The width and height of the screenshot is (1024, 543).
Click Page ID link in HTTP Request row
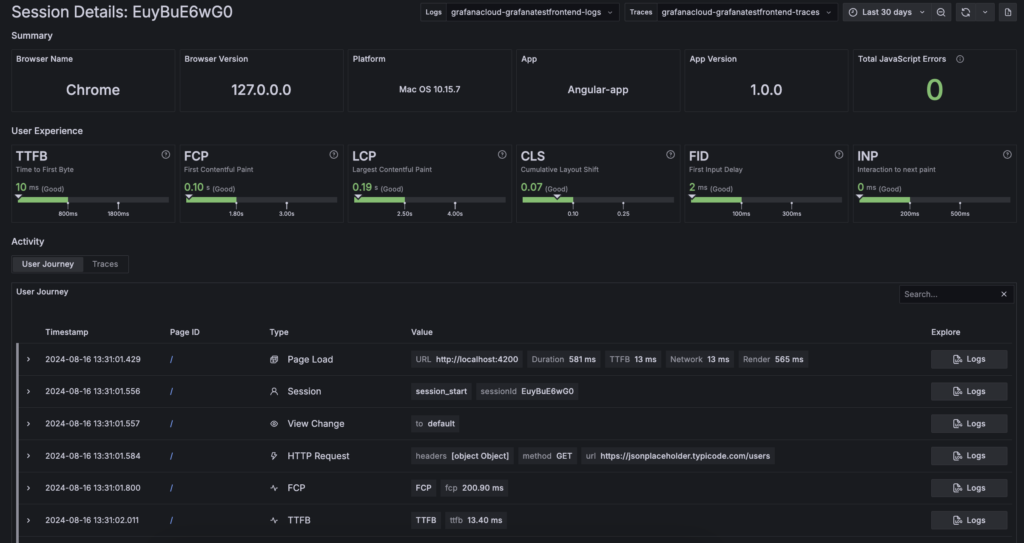(x=171, y=456)
